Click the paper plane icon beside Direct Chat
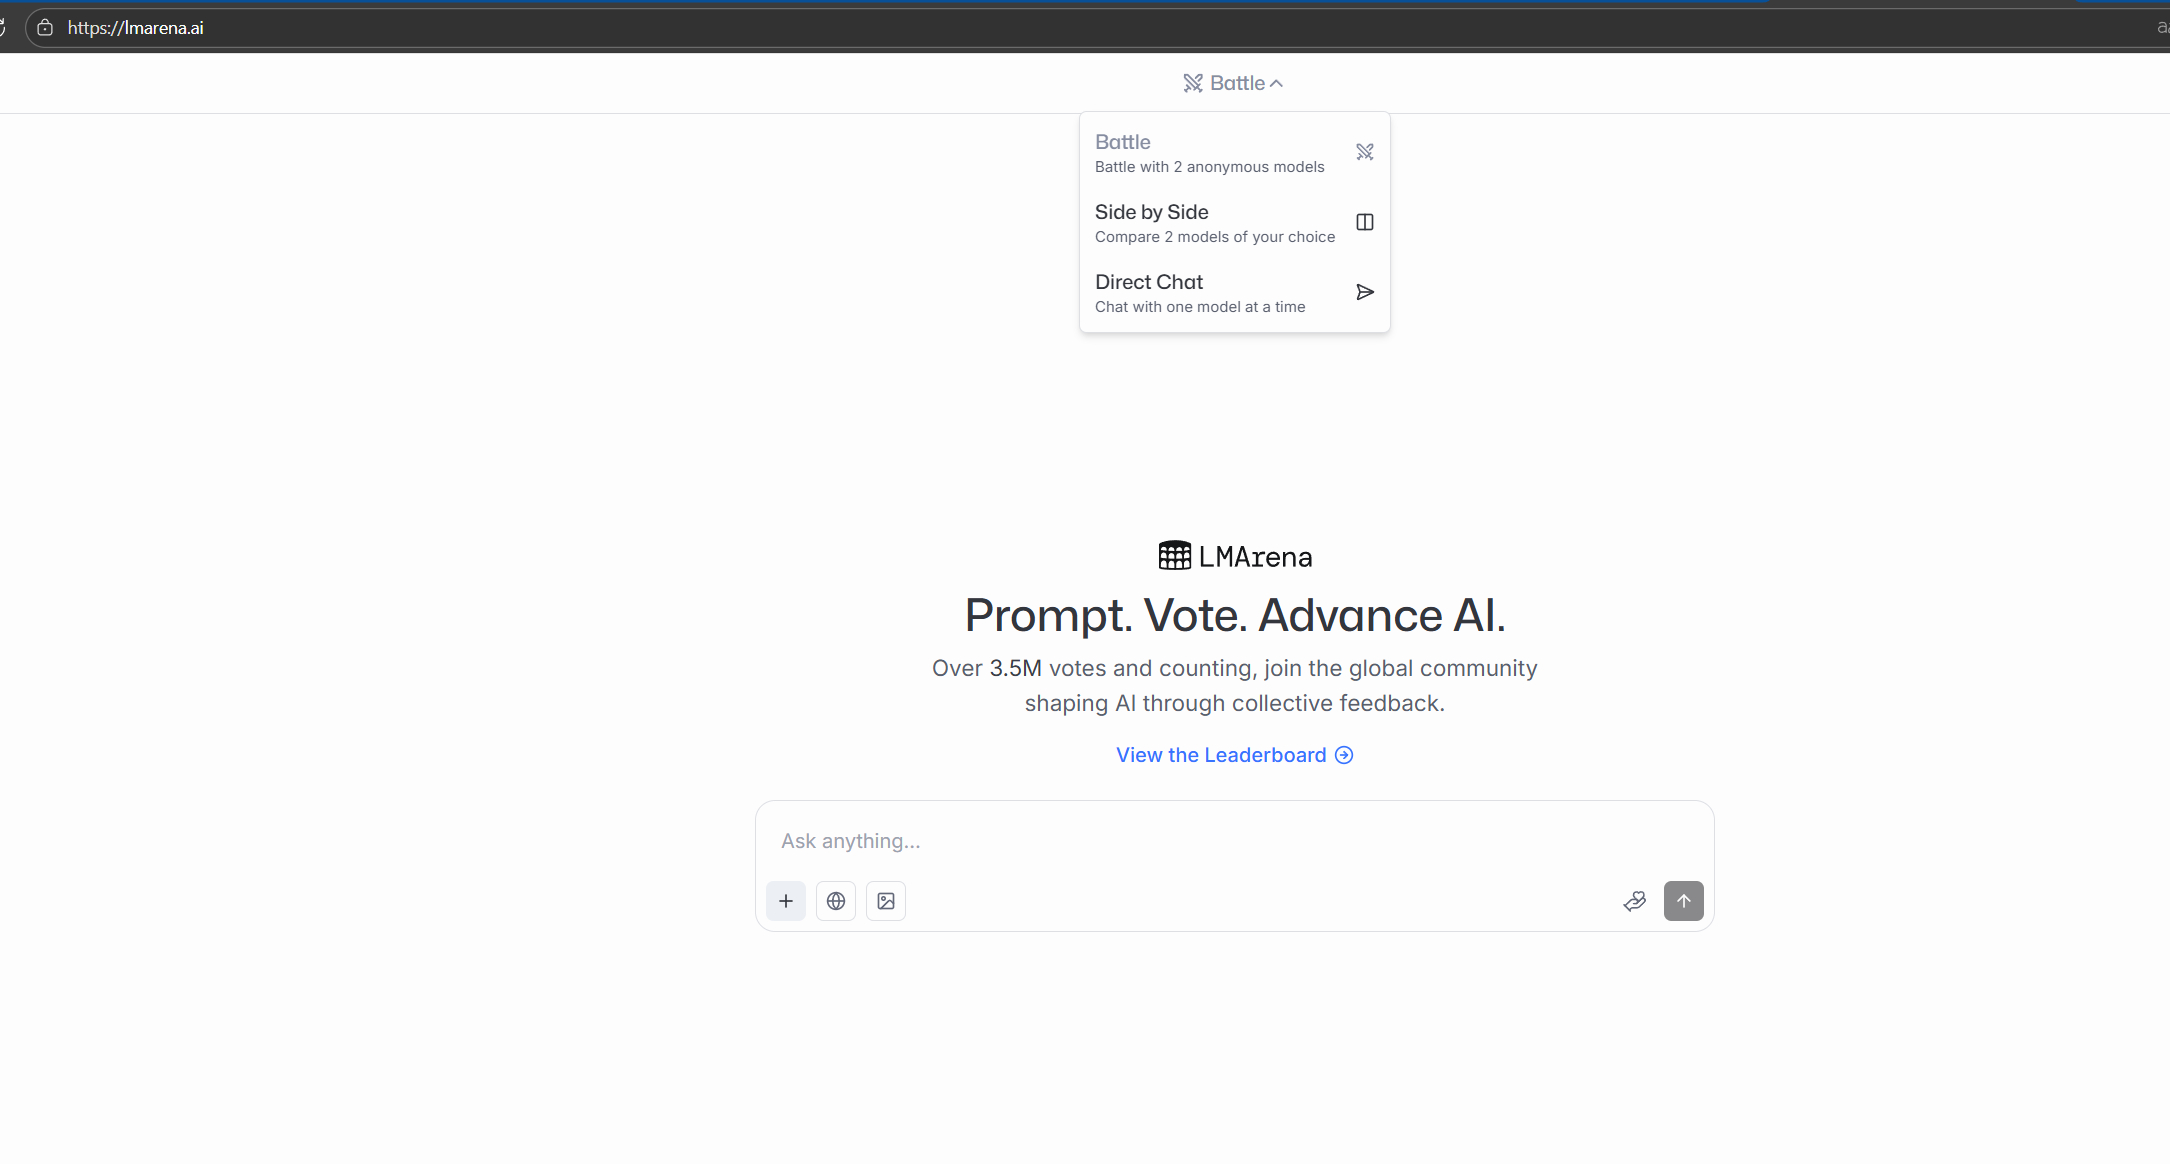The width and height of the screenshot is (2170, 1164). tap(1365, 292)
